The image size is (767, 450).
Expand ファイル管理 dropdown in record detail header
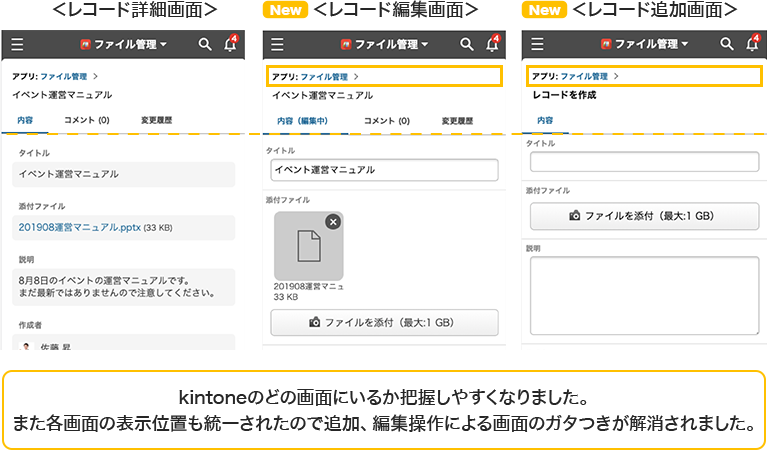124,45
